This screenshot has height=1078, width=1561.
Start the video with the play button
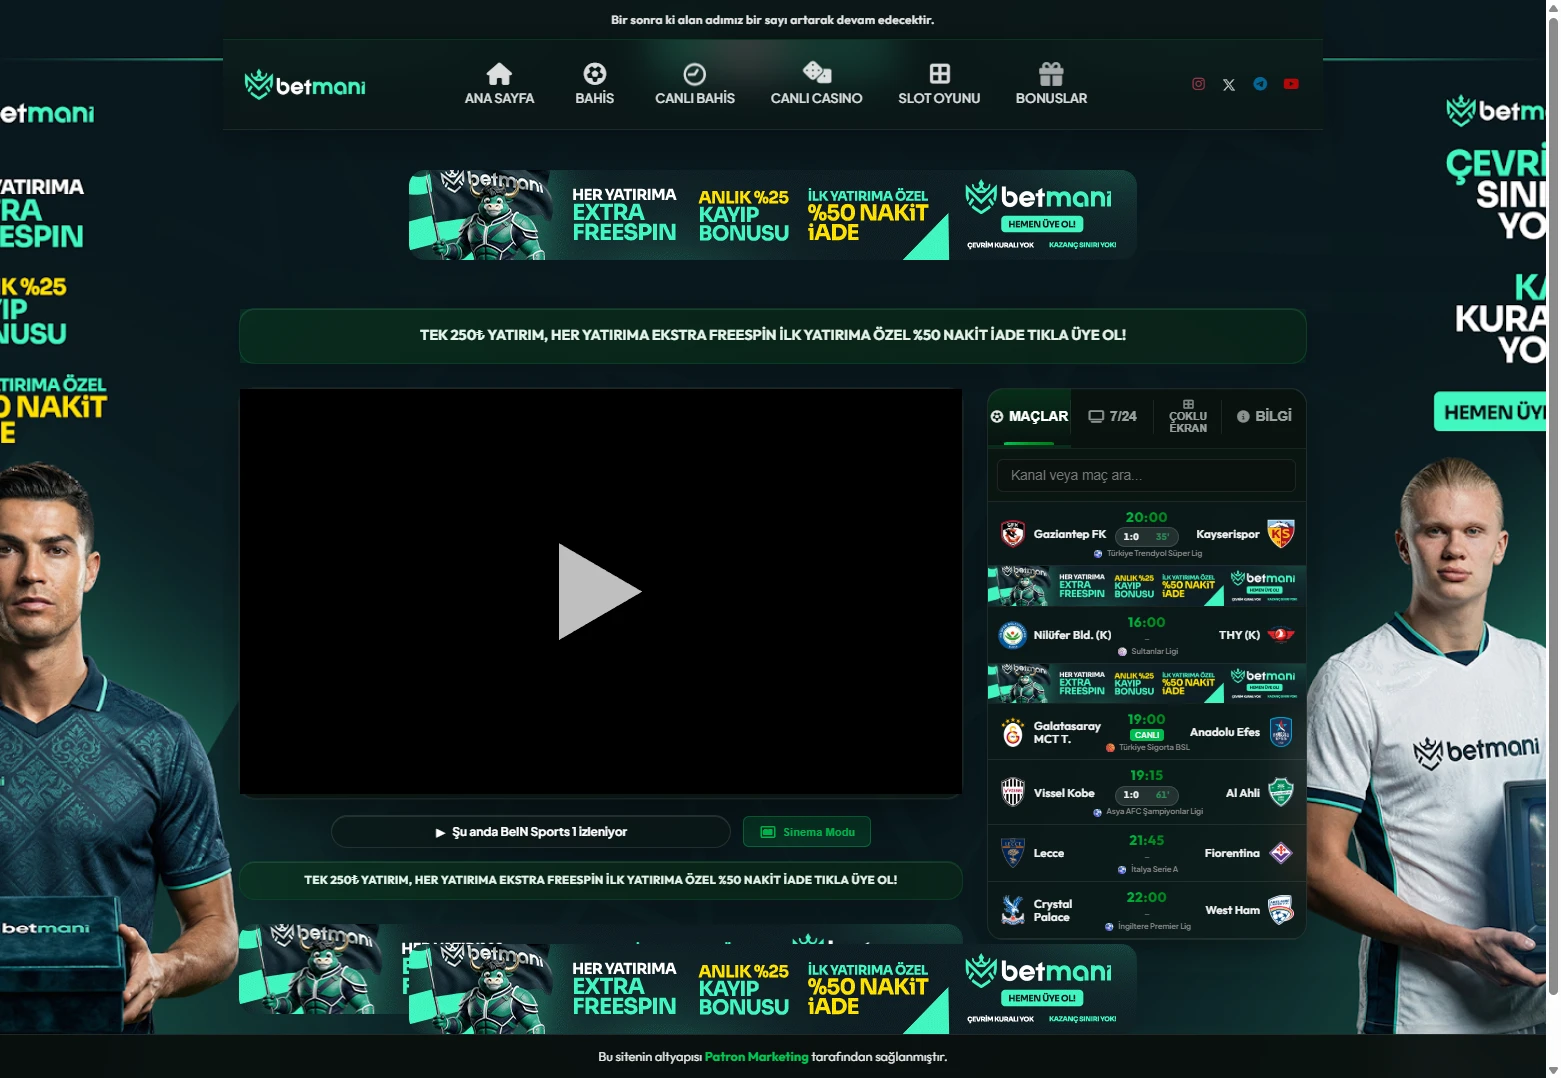pyautogui.click(x=599, y=591)
